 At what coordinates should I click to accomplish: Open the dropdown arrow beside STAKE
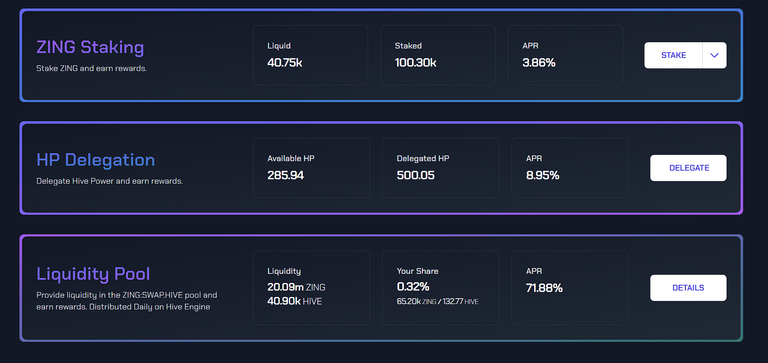tap(715, 55)
